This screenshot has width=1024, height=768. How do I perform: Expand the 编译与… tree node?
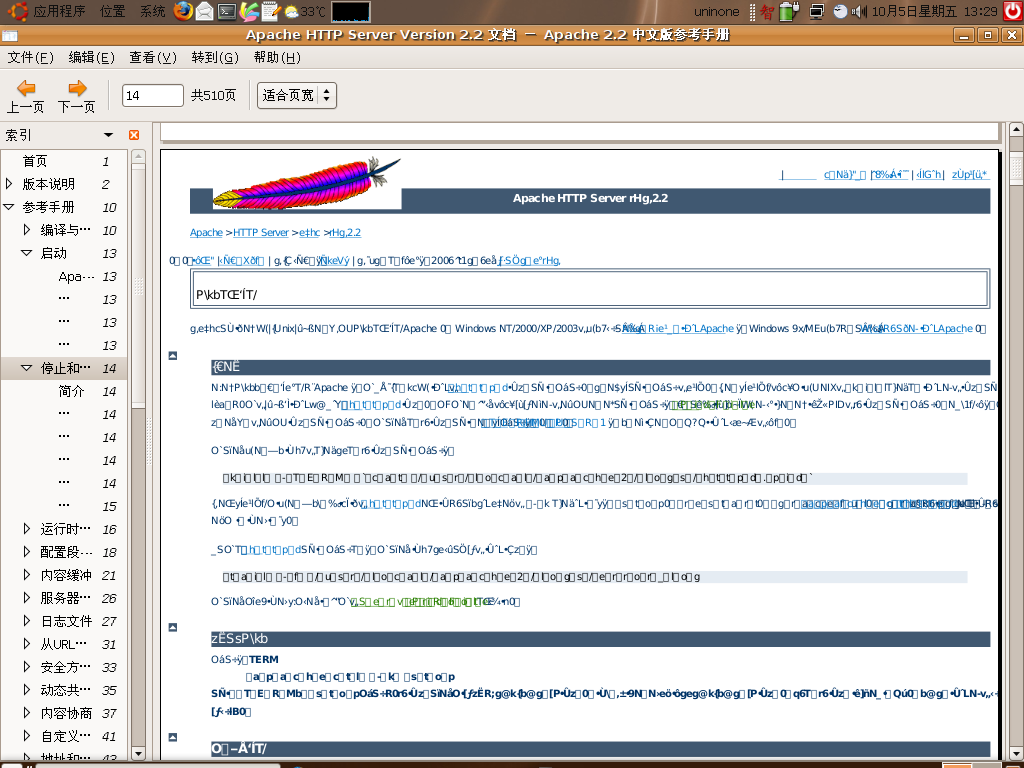coord(27,230)
